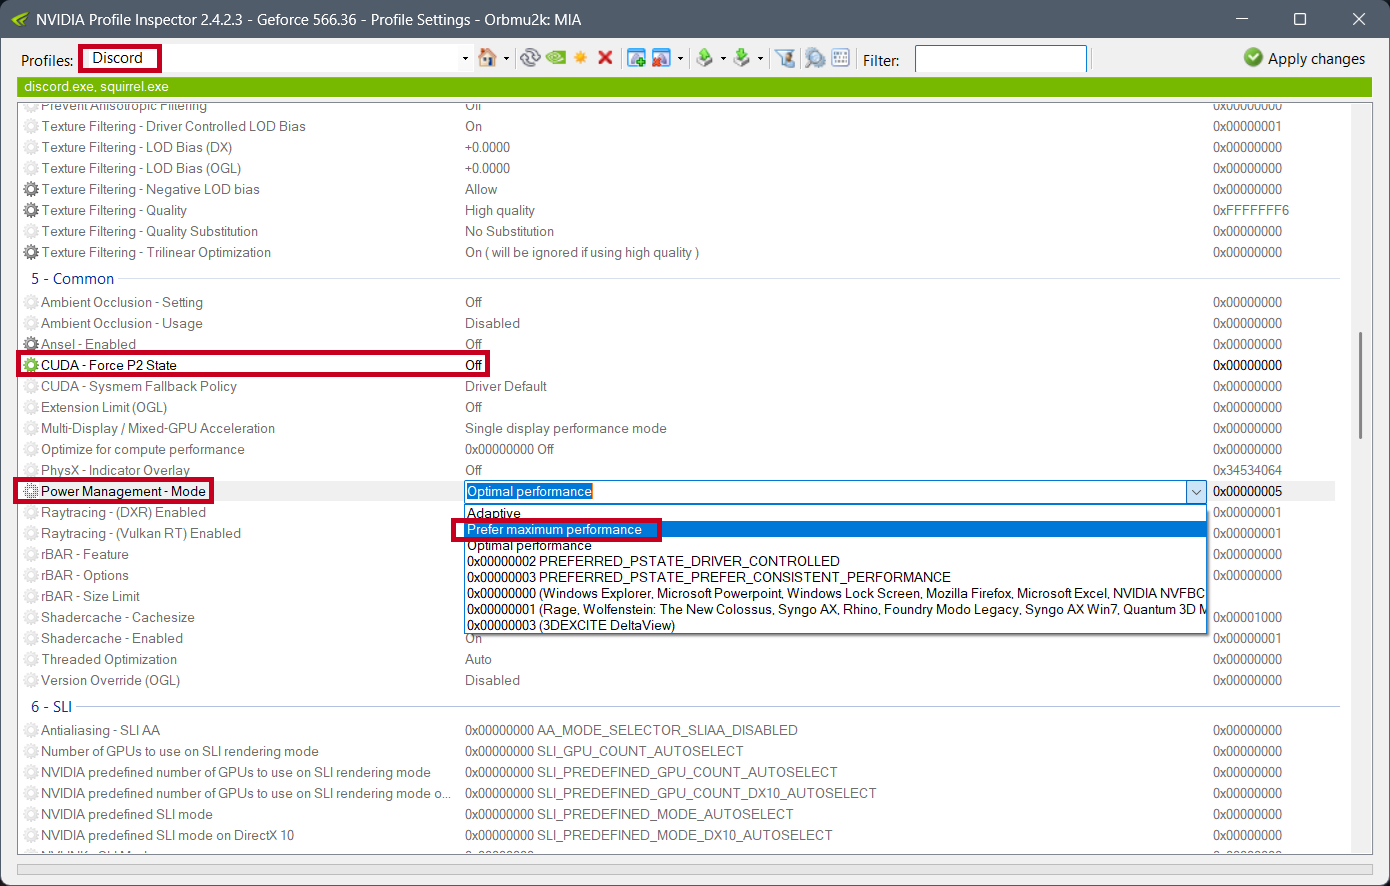
Task: Pick PREFERRED_PSTATE_DRIVER_CONTROLLED list entry
Action: (834, 561)
